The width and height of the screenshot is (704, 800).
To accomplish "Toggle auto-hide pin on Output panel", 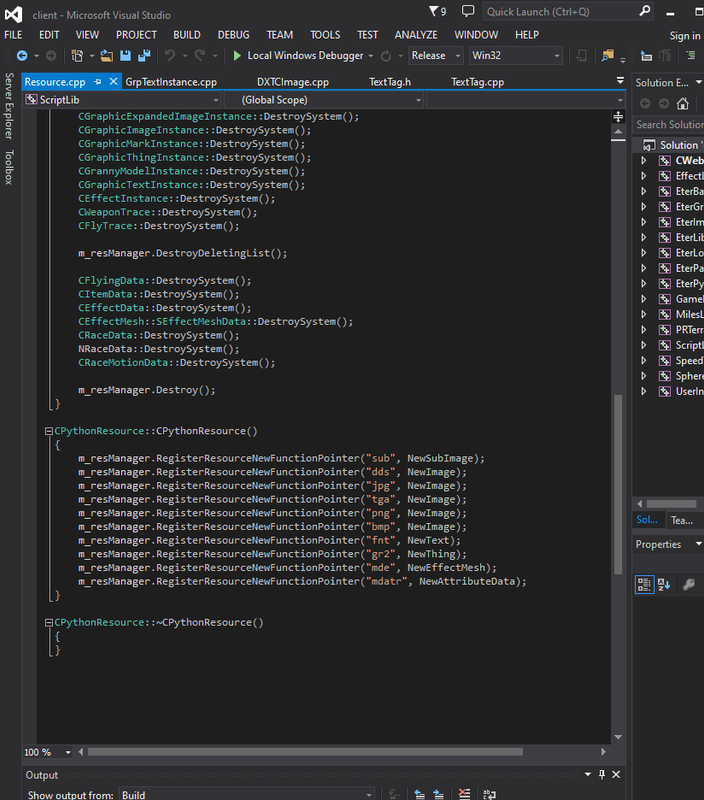I will tap(602, 774).
